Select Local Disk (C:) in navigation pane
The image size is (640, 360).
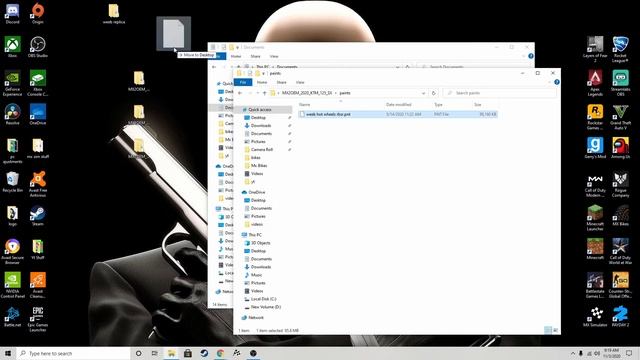[x=264, y=299]
